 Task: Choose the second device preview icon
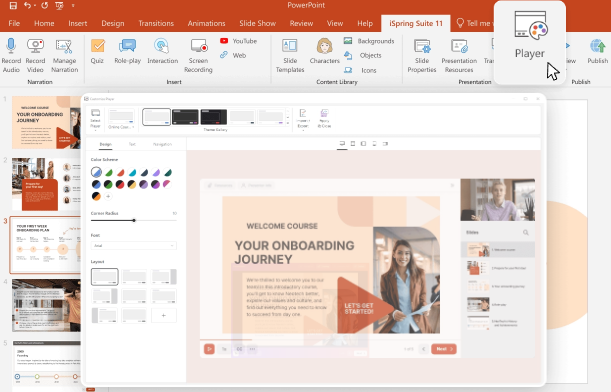pyautogui.click(x=353, y=144)
